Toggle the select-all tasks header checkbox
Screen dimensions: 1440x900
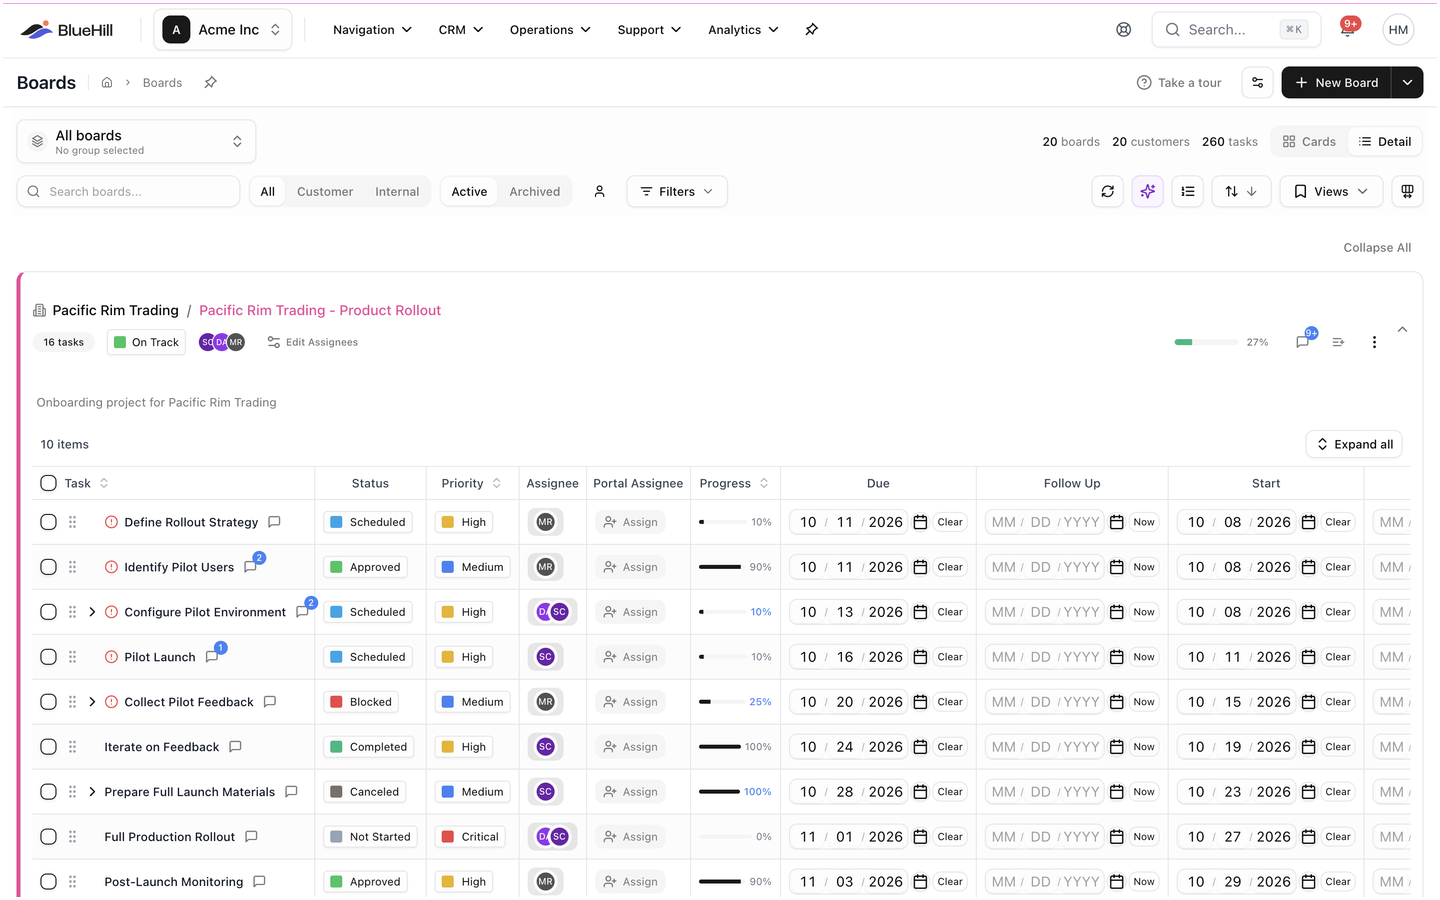pos(48,484)
